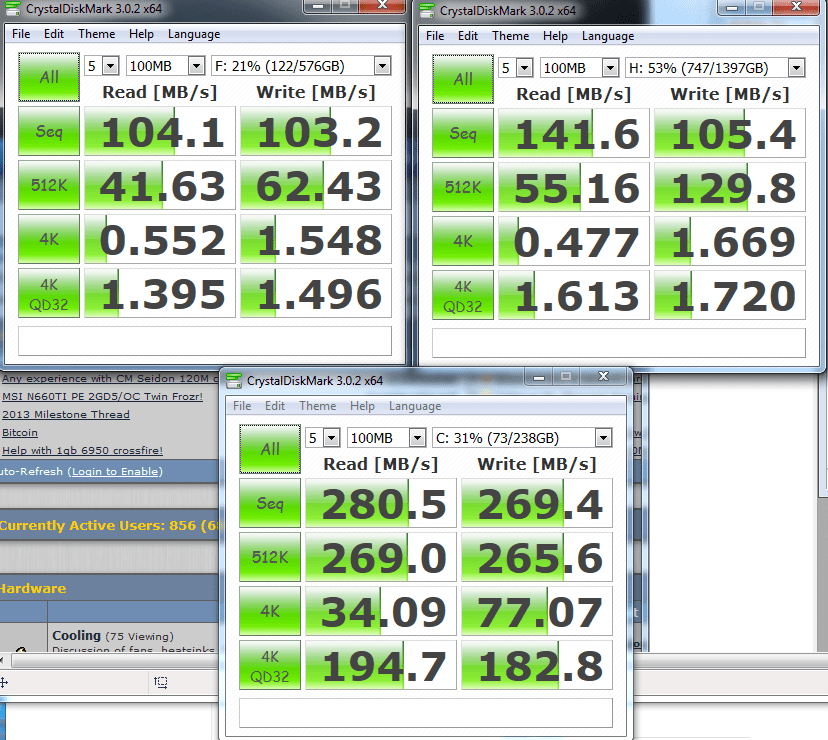Image resolution: width=828 pixels, height=740 pixels.
Task: Open the C: 31% drive selector dropdown
Action: 603,438
